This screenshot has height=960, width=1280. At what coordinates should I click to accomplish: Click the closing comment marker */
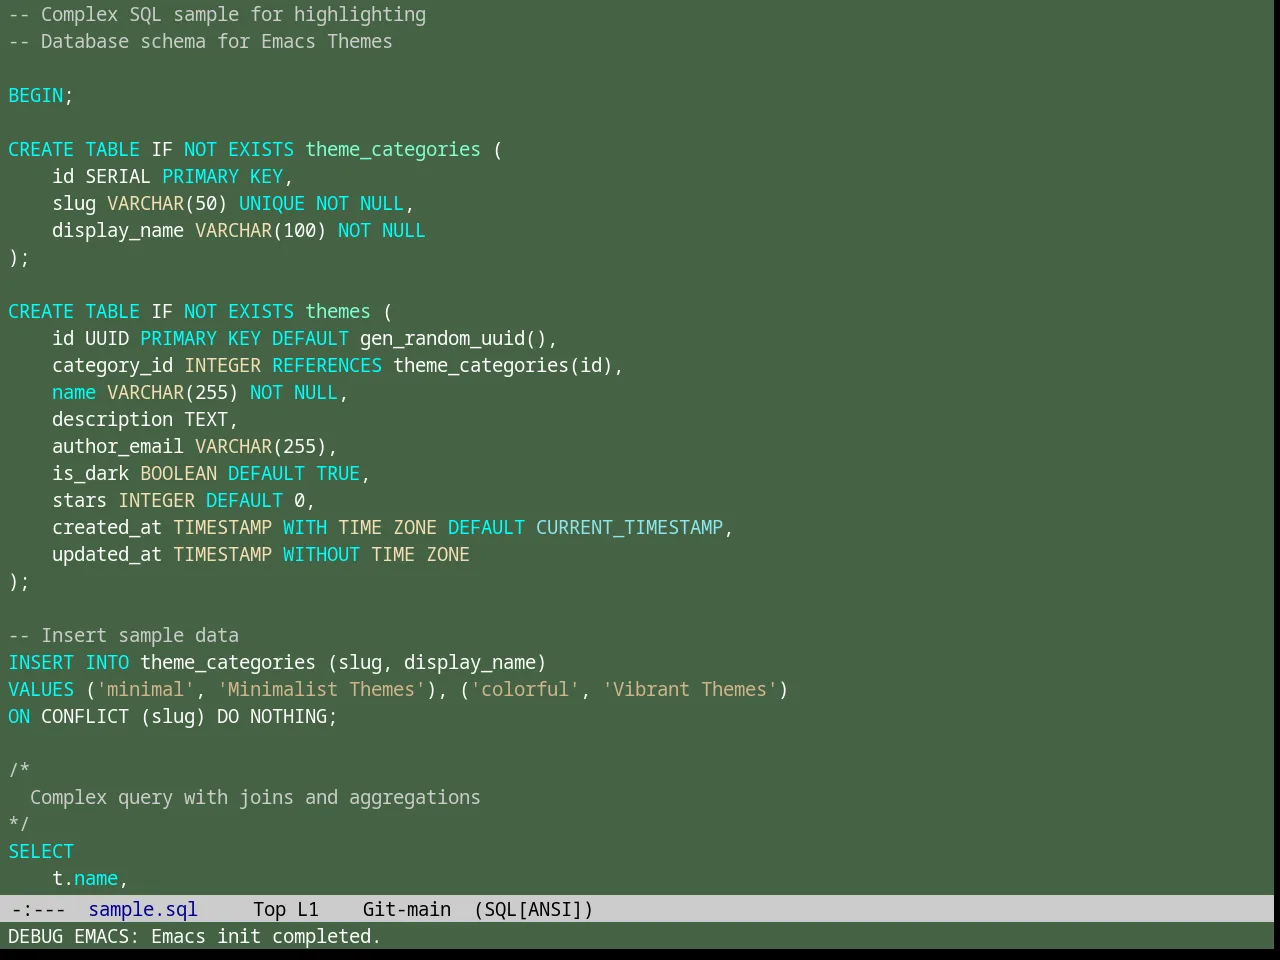19,824
